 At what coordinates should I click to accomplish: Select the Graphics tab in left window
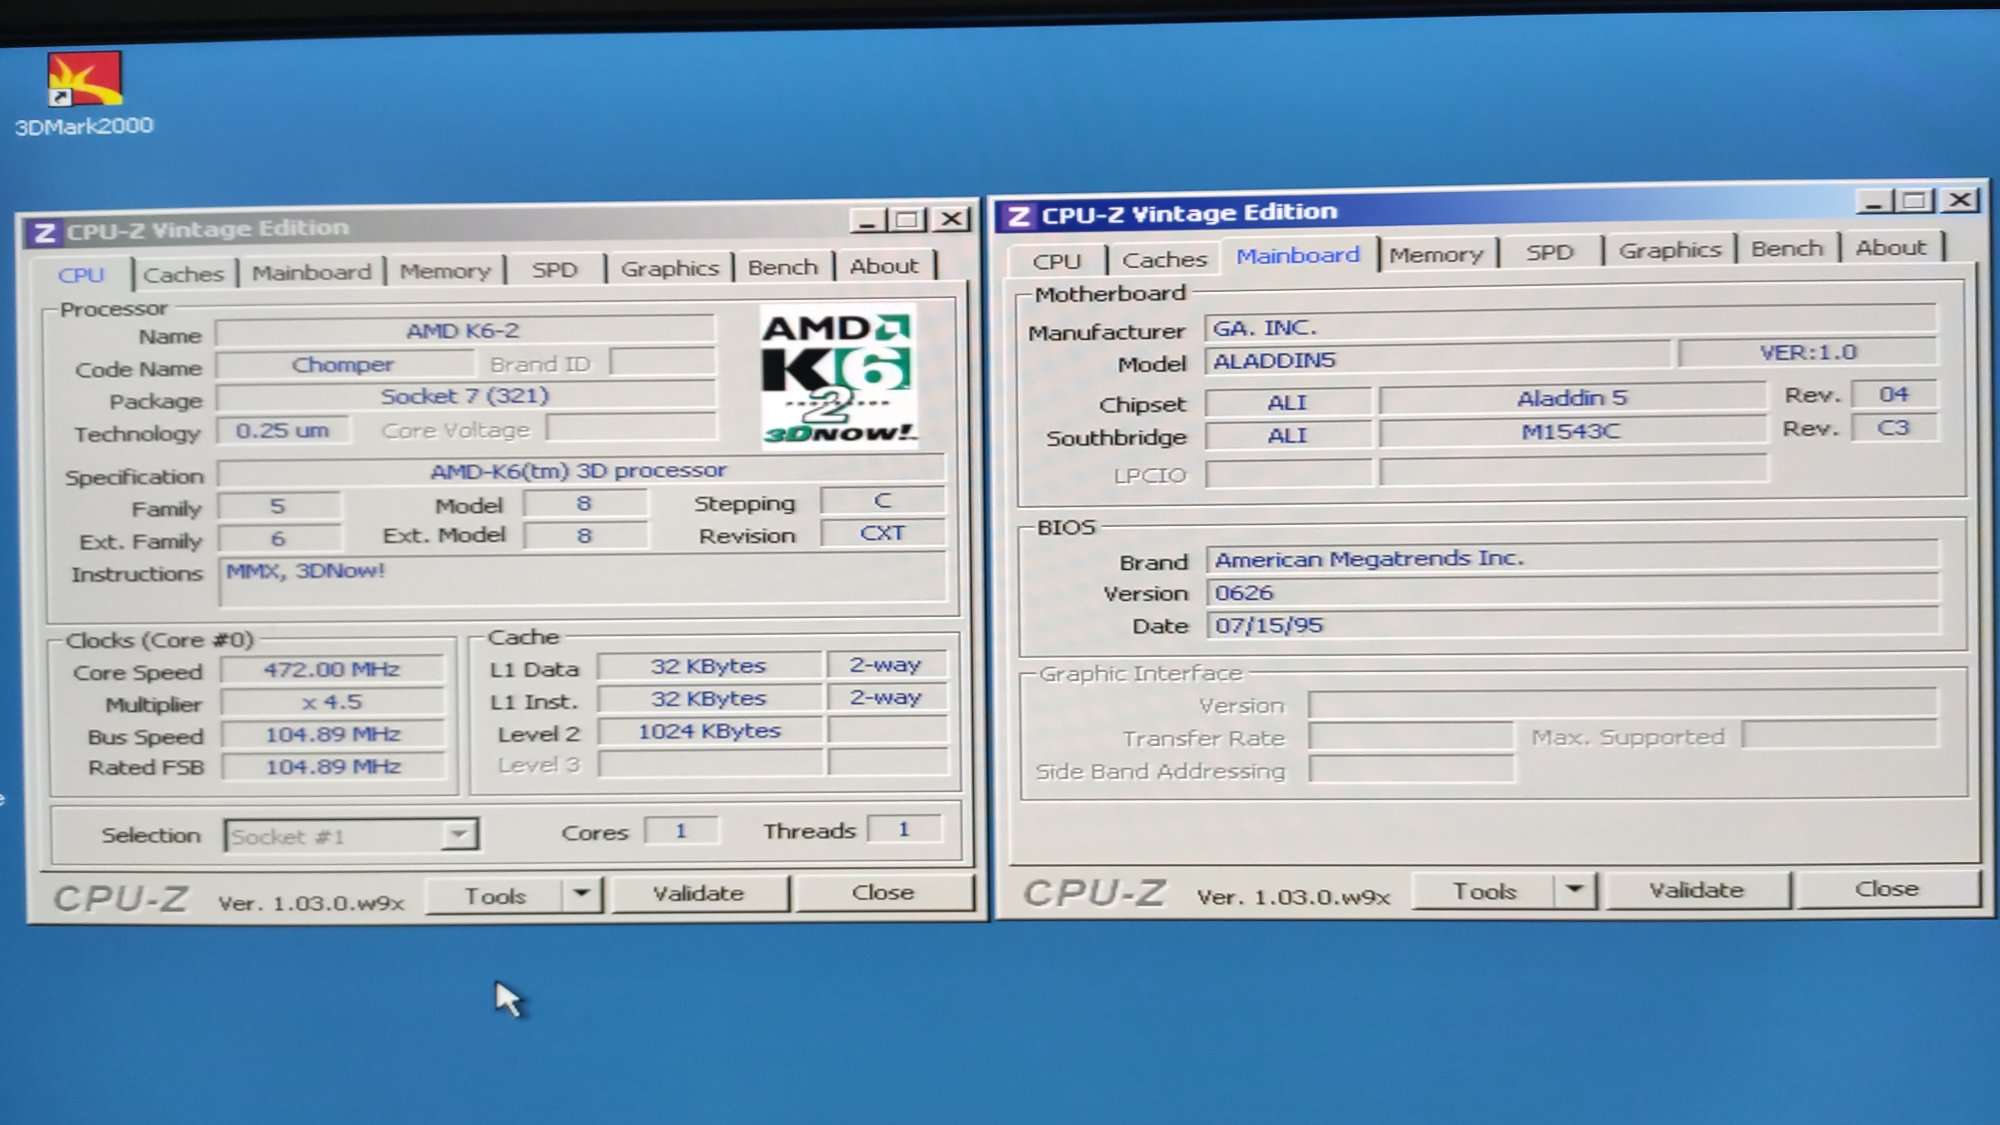click(669, 268)
